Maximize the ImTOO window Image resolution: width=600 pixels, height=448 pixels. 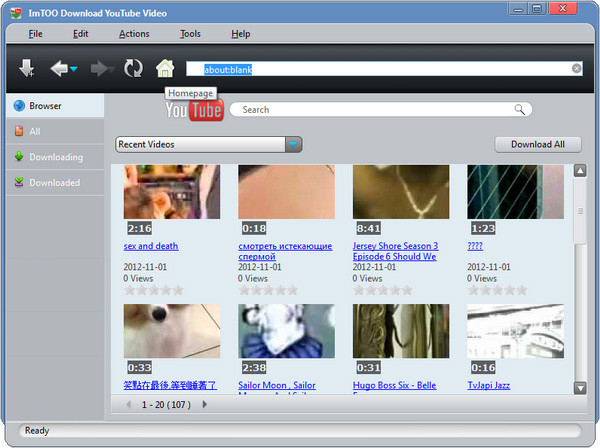(537, 9)
